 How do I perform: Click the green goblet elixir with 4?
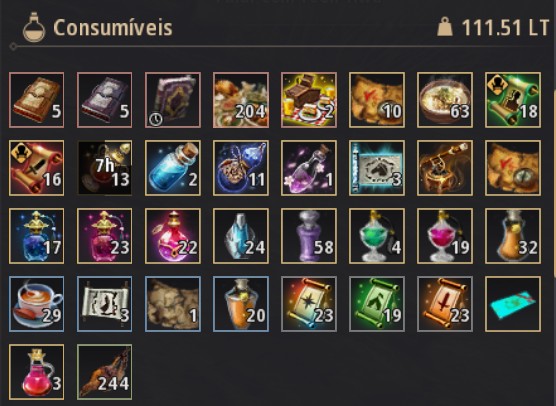(x=377, y=236)
